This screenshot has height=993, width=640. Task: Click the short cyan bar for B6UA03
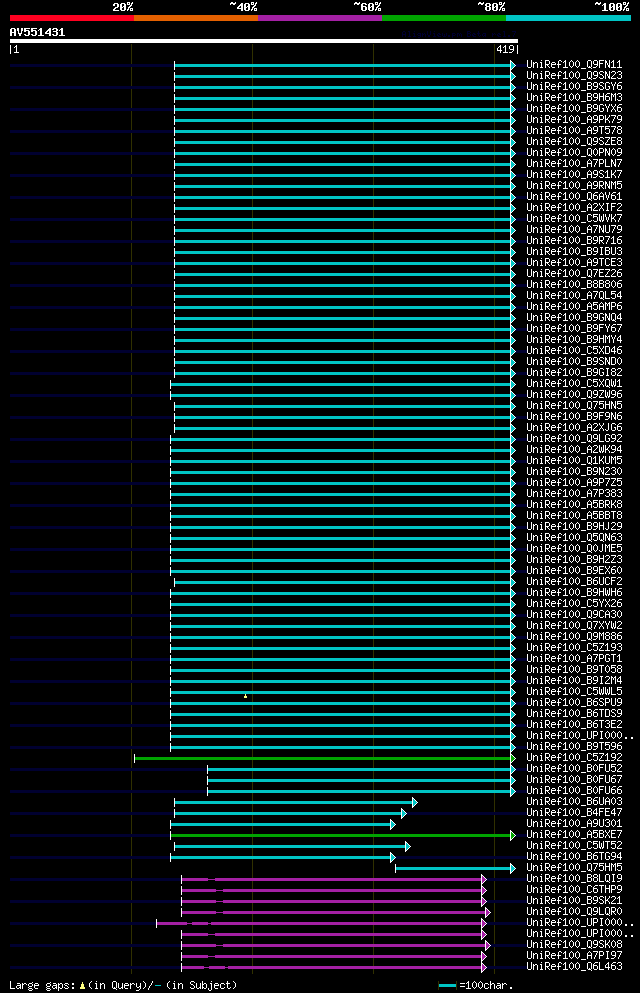[296, 802]
